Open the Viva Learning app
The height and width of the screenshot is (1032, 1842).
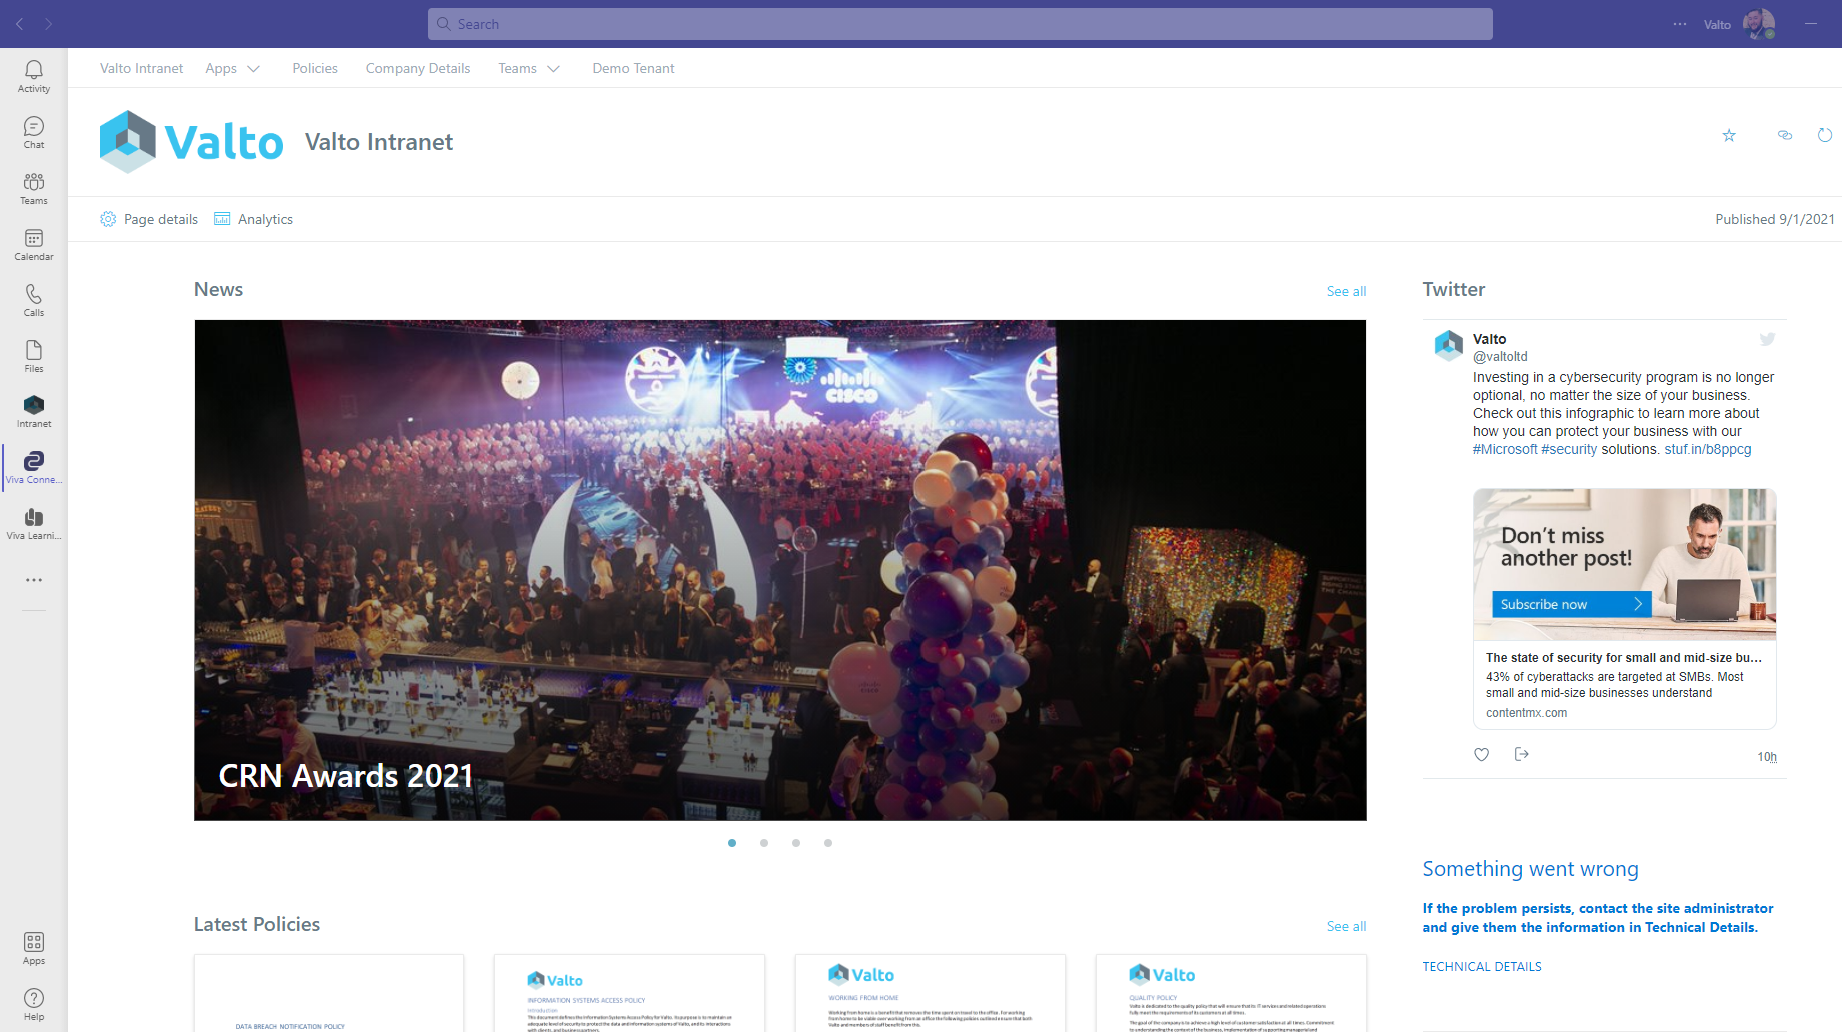33,522
